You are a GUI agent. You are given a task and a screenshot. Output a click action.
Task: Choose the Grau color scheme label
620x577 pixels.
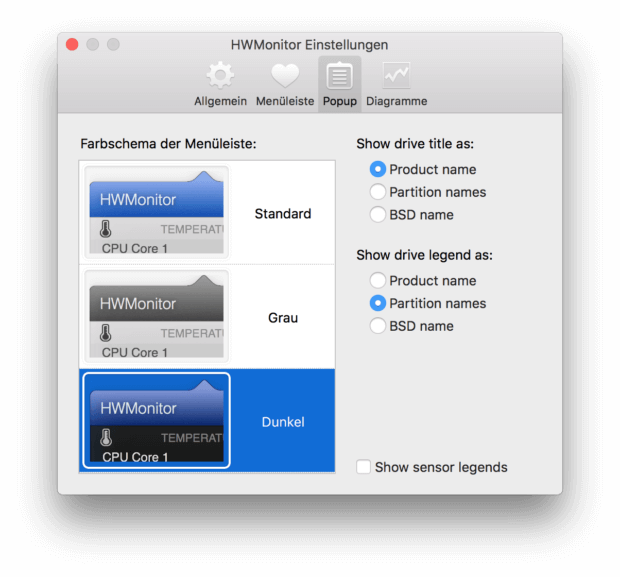(x=282, y=318)
